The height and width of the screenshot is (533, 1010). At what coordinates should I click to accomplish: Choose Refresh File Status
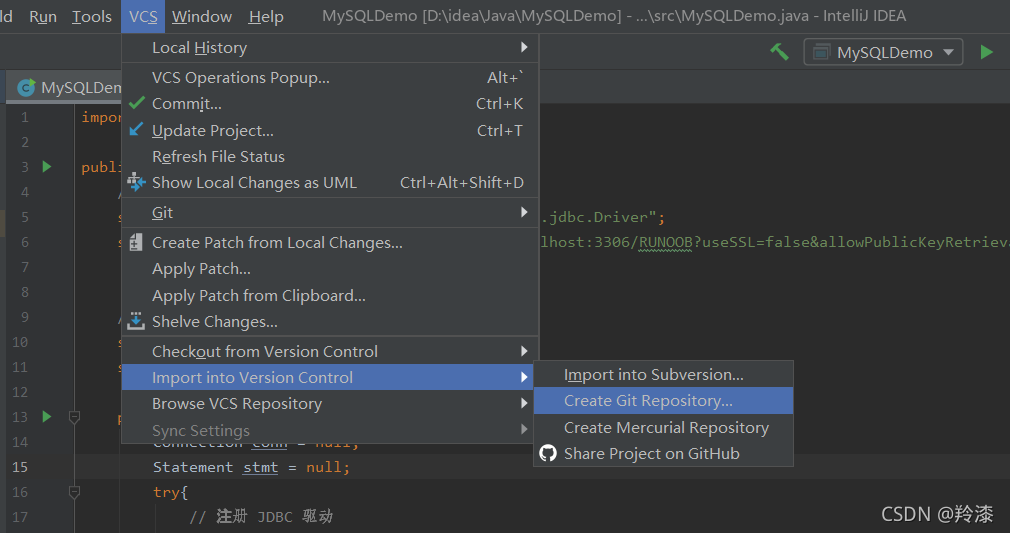[330, 157]
